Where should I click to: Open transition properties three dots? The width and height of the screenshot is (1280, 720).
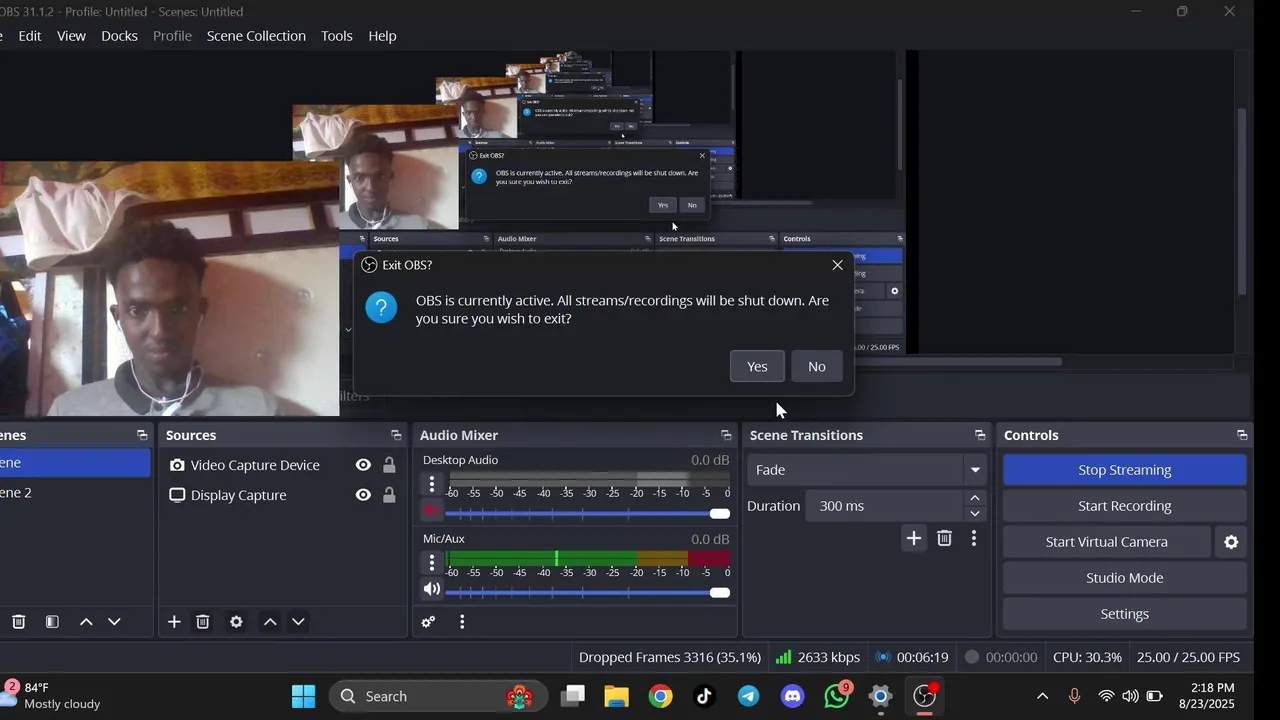pyautogui.click(x=974, y=538)
